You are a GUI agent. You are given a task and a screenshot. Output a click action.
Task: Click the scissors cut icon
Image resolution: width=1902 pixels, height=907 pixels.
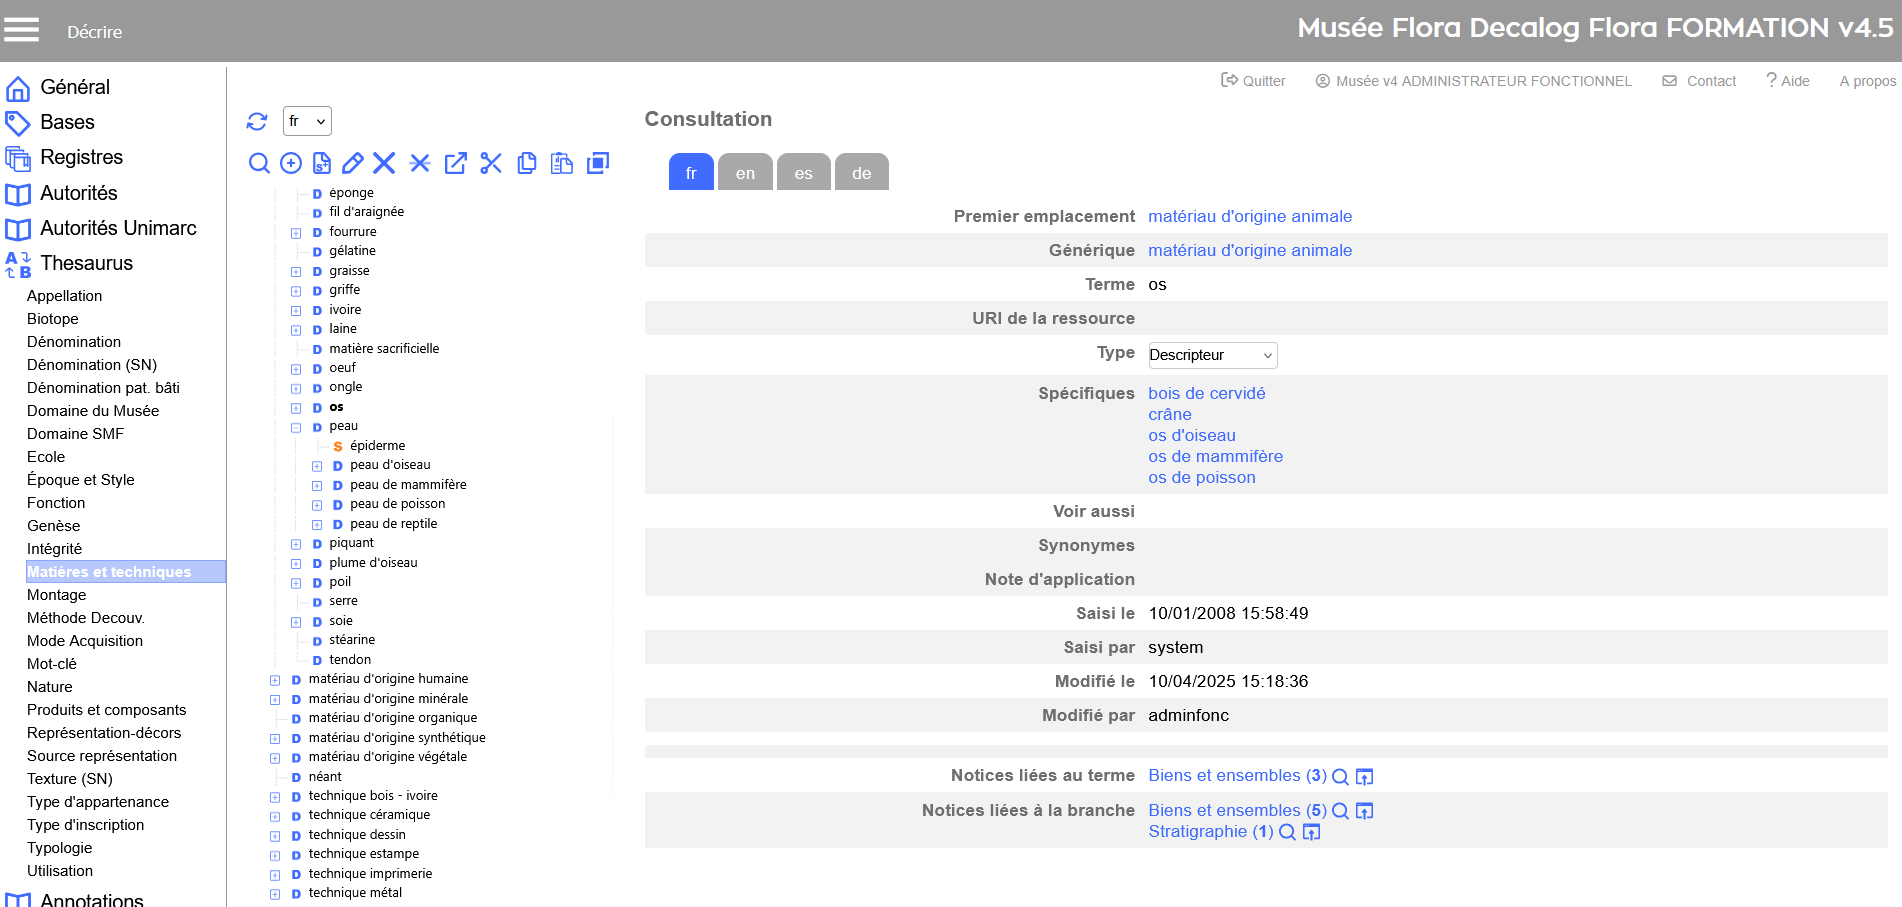pyautogui.click(x=491, y=163)
